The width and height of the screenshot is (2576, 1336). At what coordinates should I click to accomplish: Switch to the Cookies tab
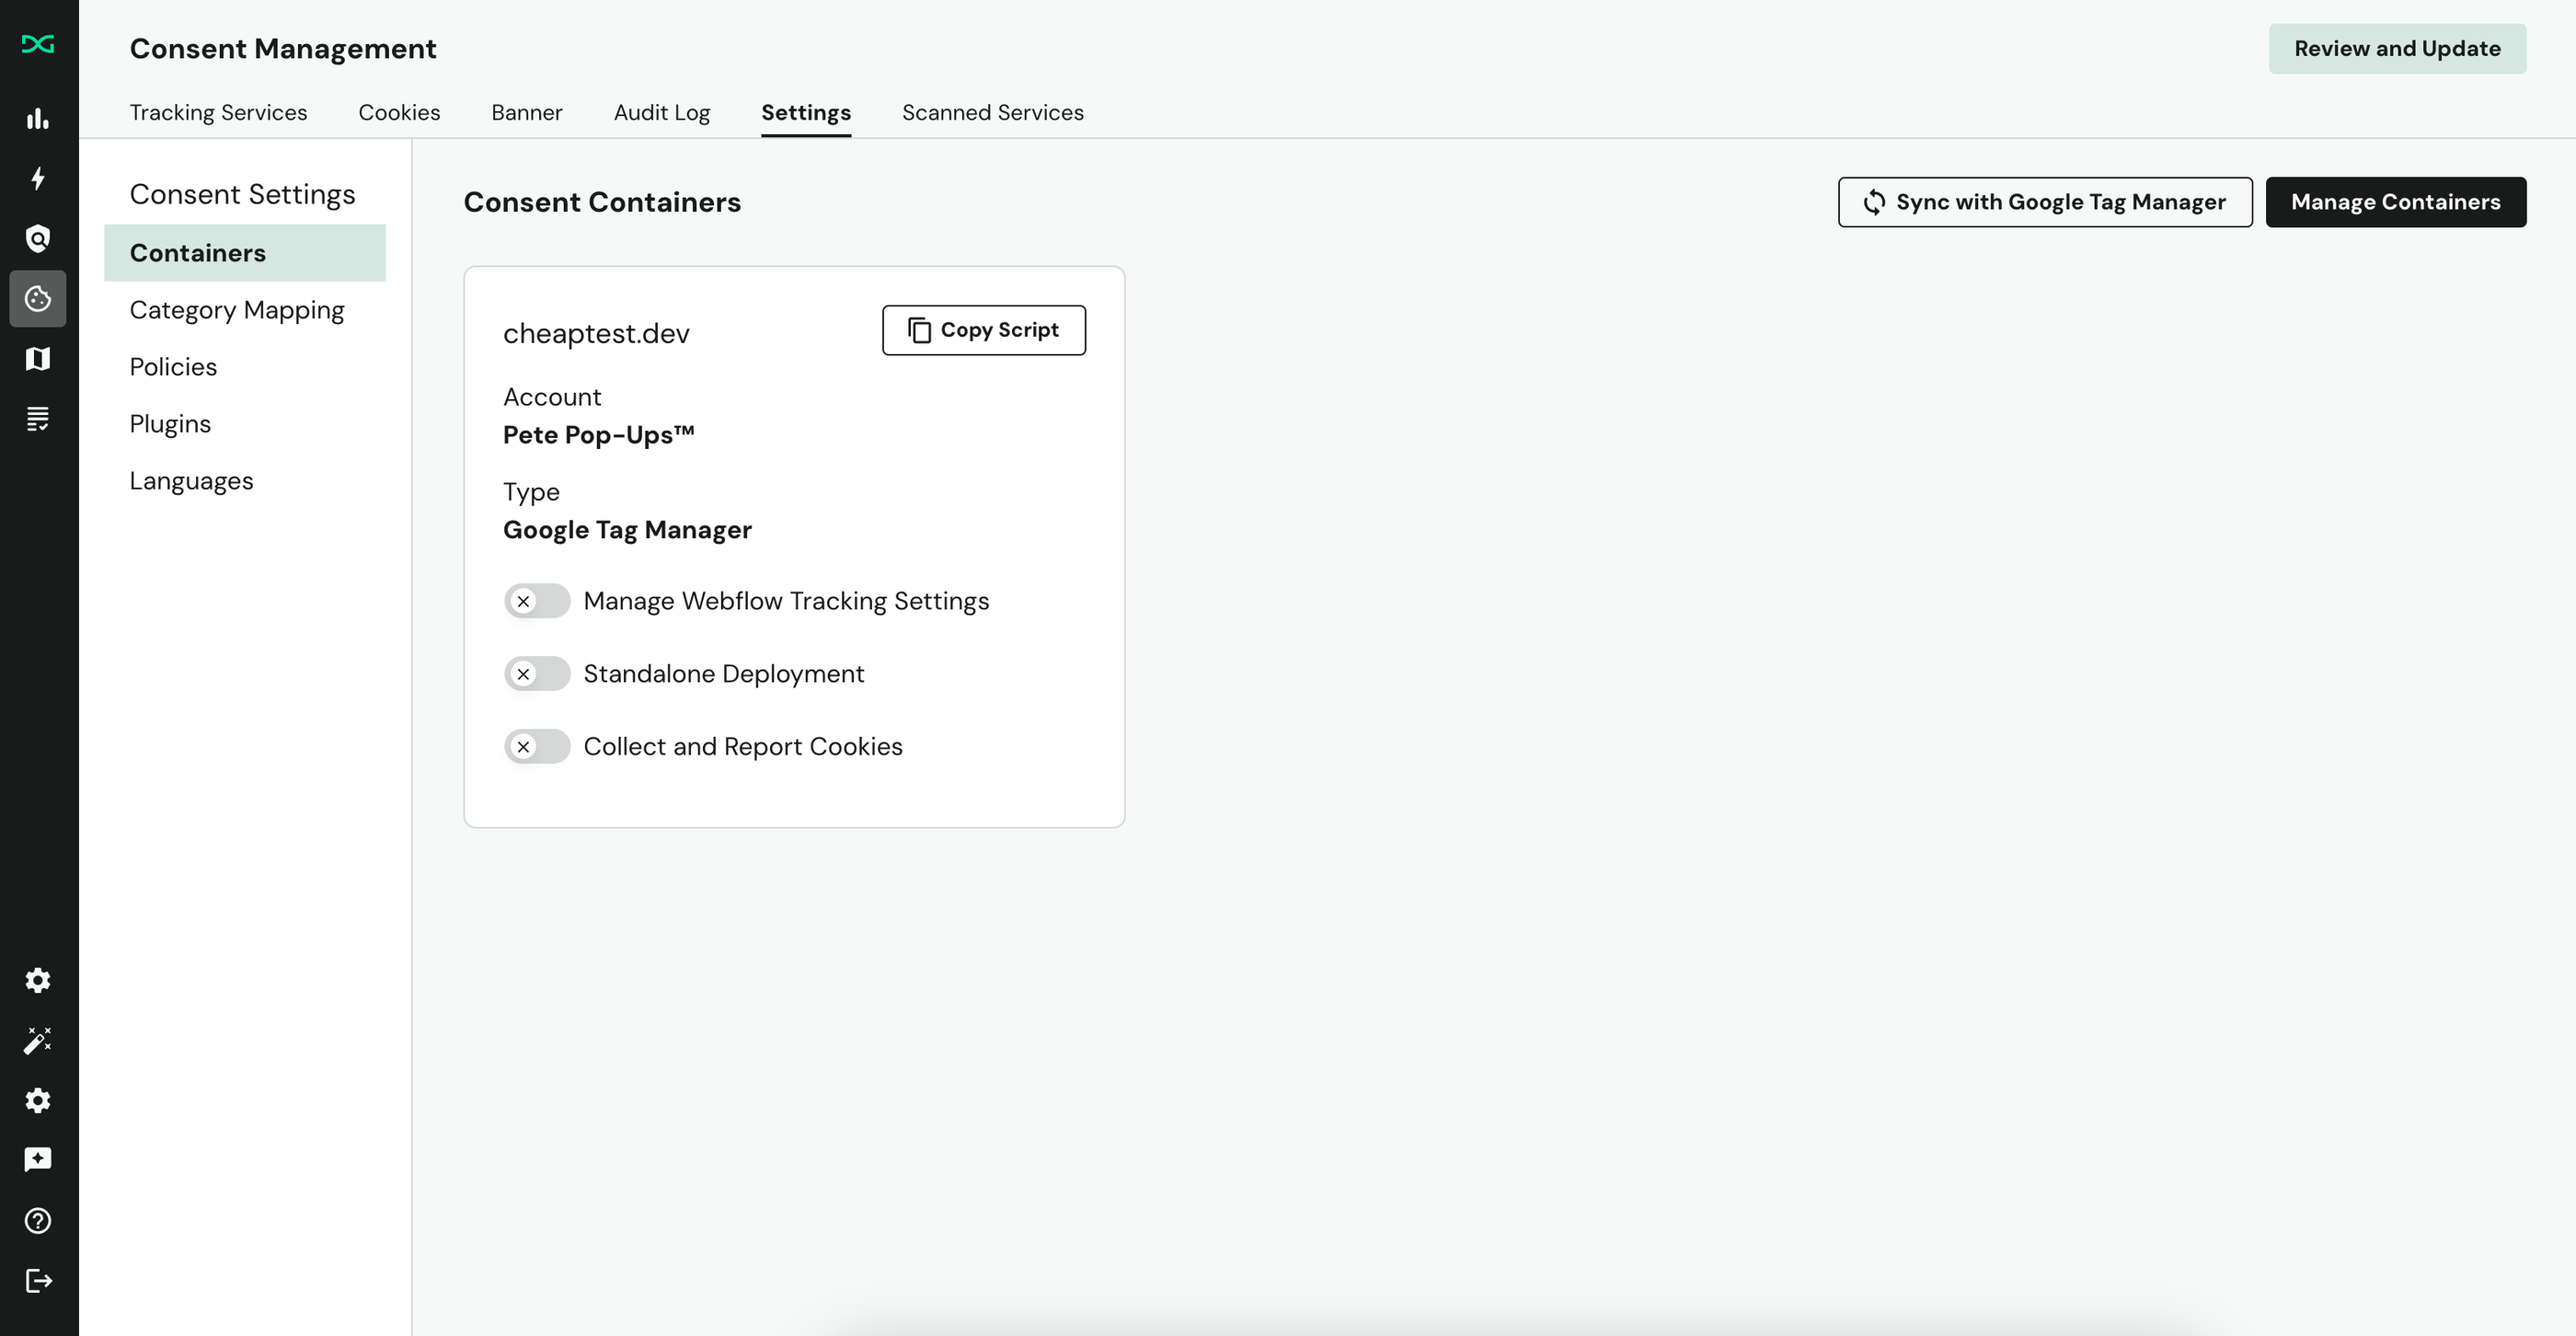pos(398,112)
